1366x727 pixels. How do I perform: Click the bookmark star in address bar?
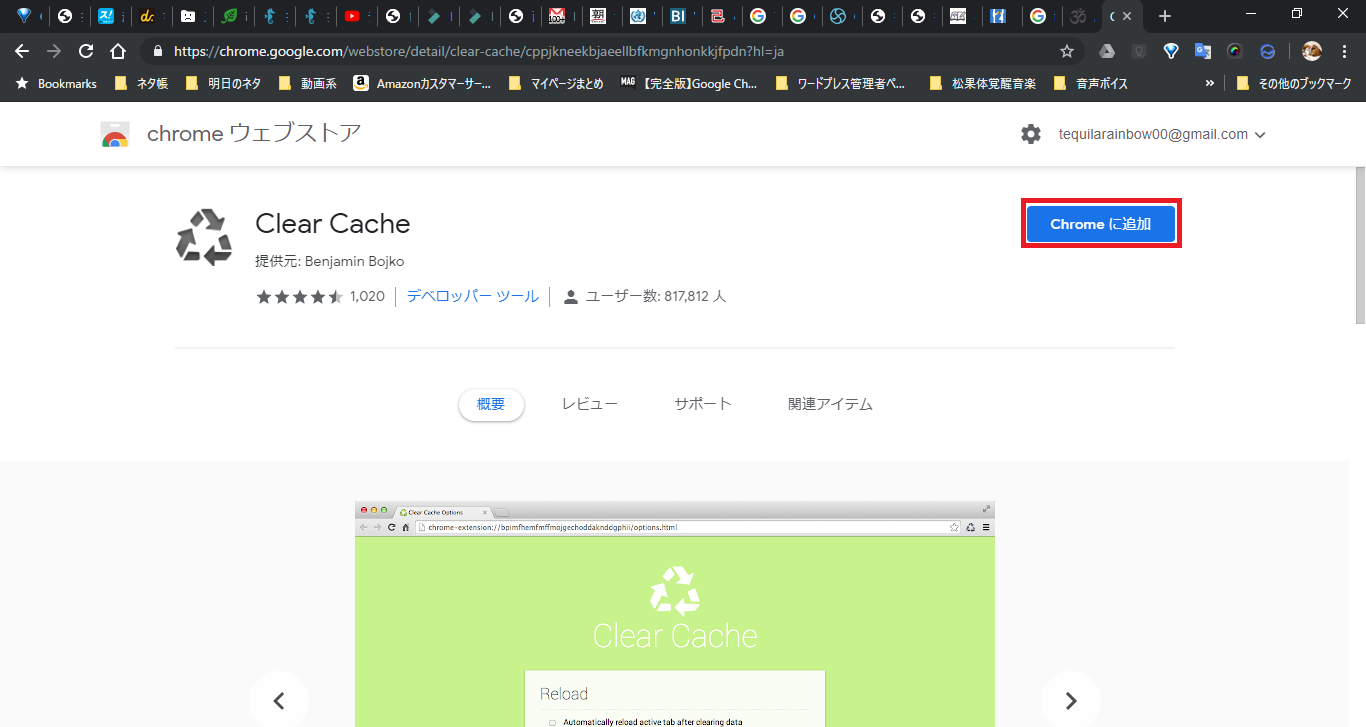1067,51
